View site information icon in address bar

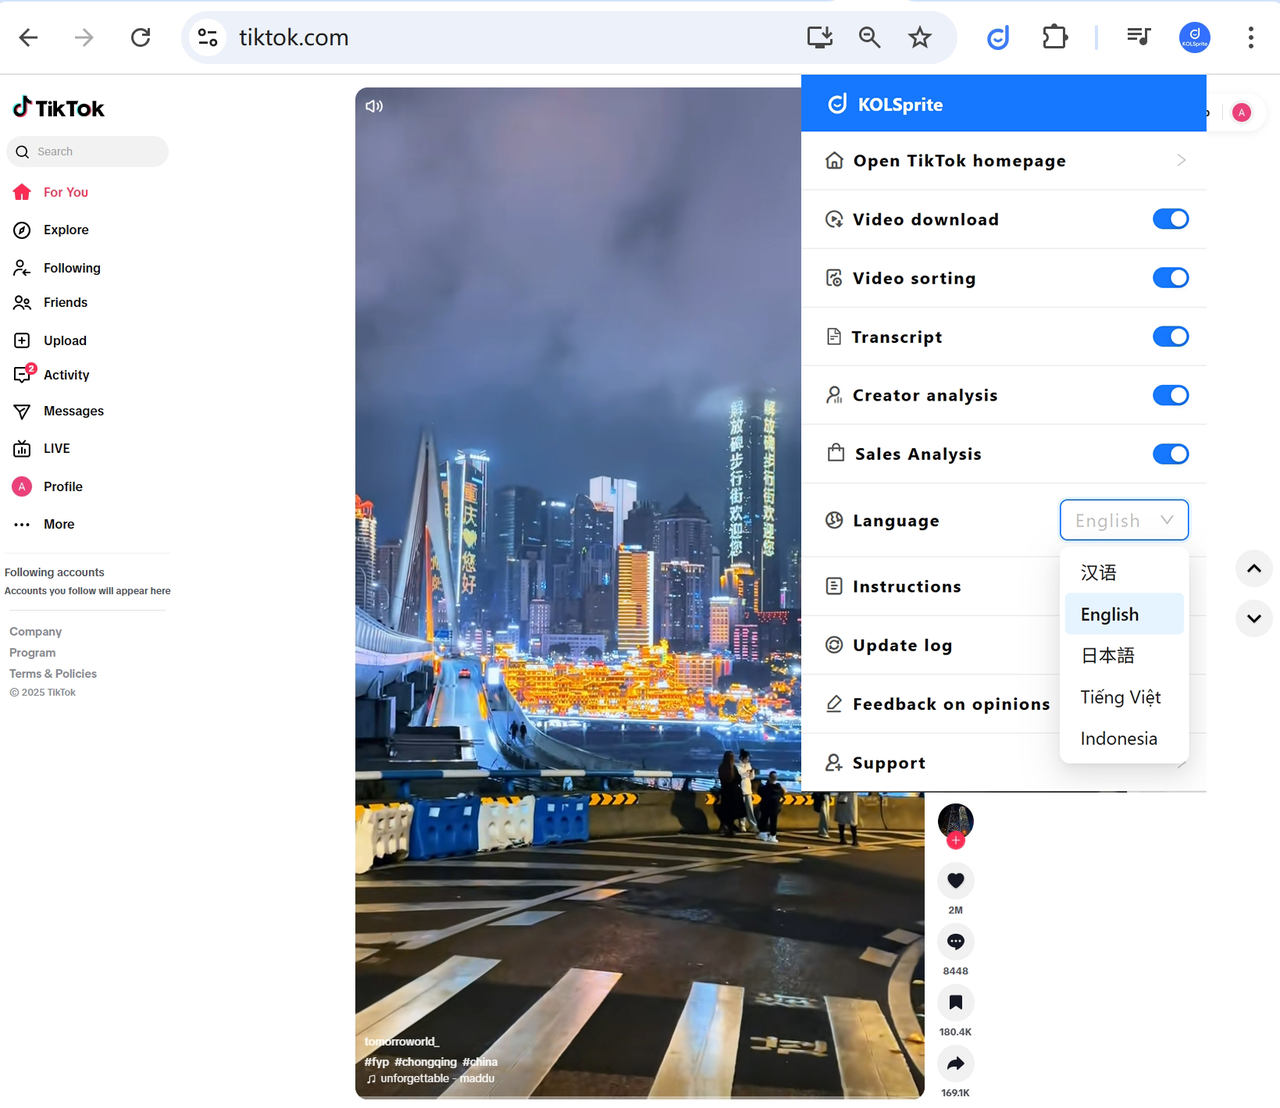[x=208, y=38]
